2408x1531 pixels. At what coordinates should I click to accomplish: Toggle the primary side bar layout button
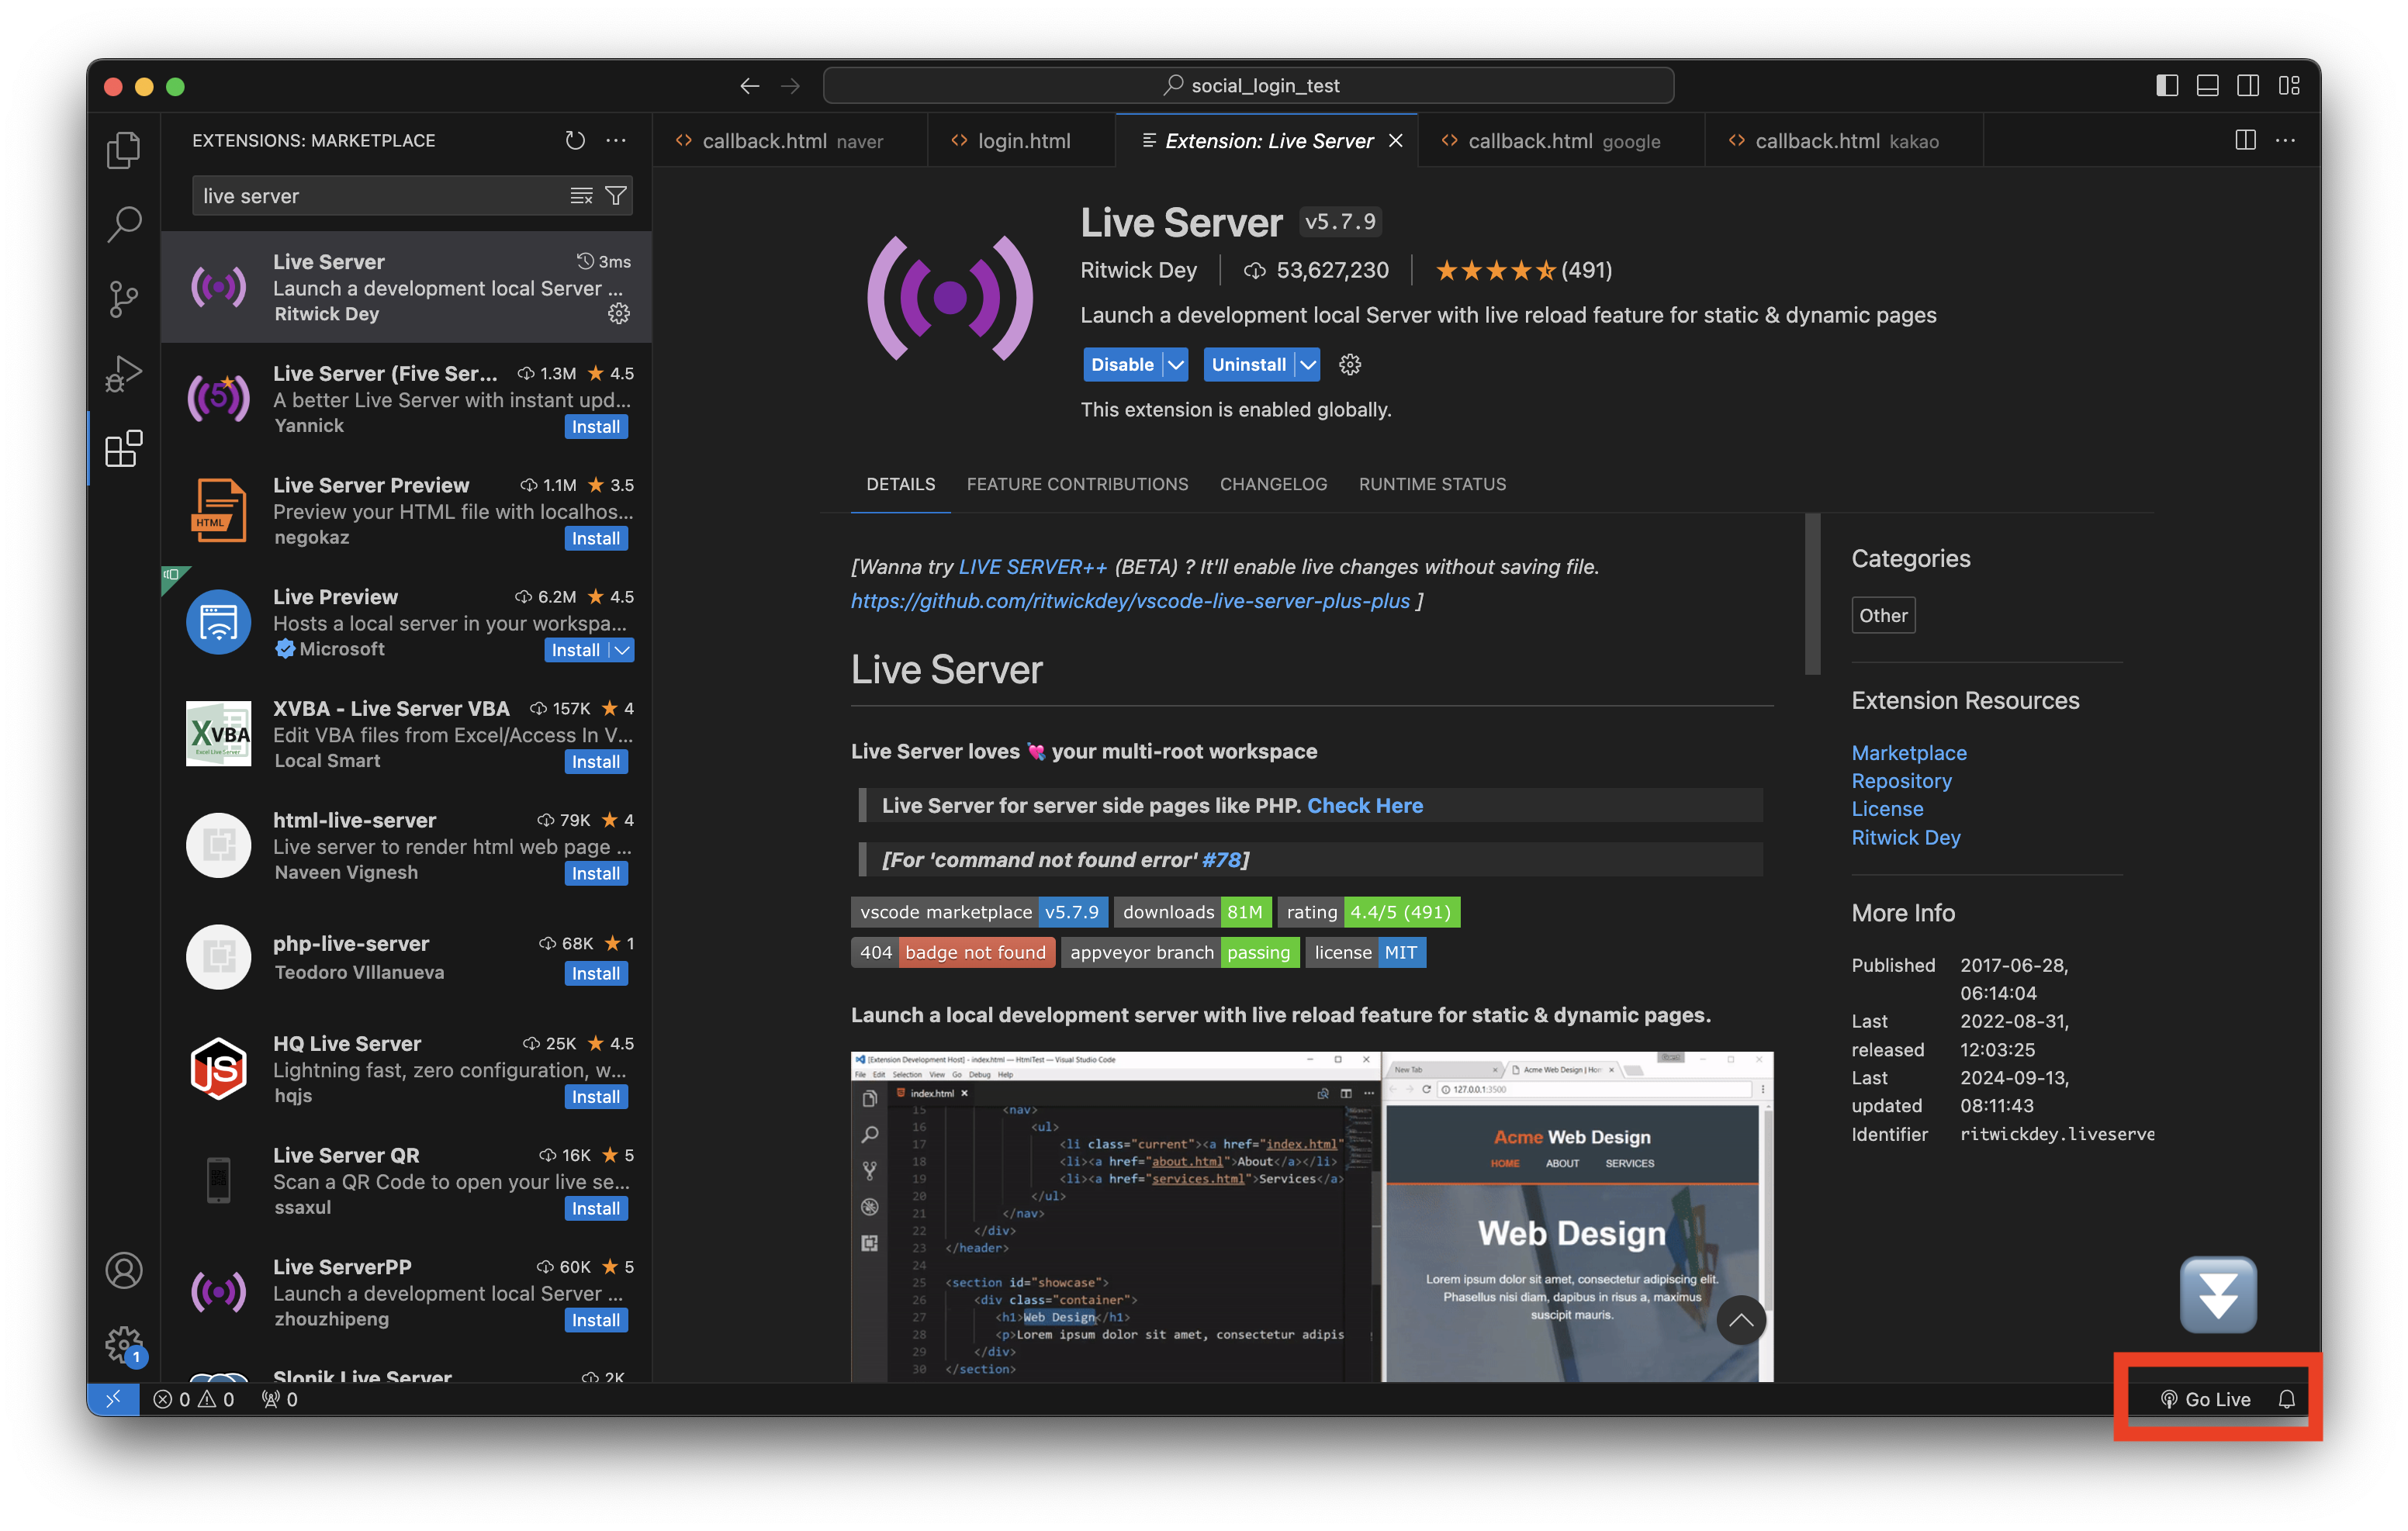2167,86
